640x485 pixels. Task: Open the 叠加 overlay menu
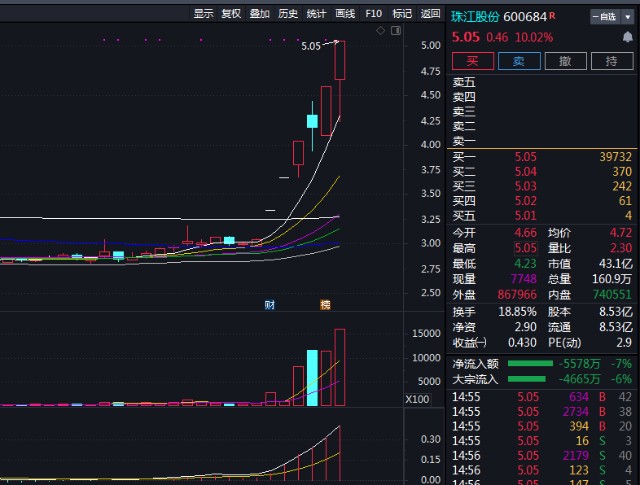(260, 14)
